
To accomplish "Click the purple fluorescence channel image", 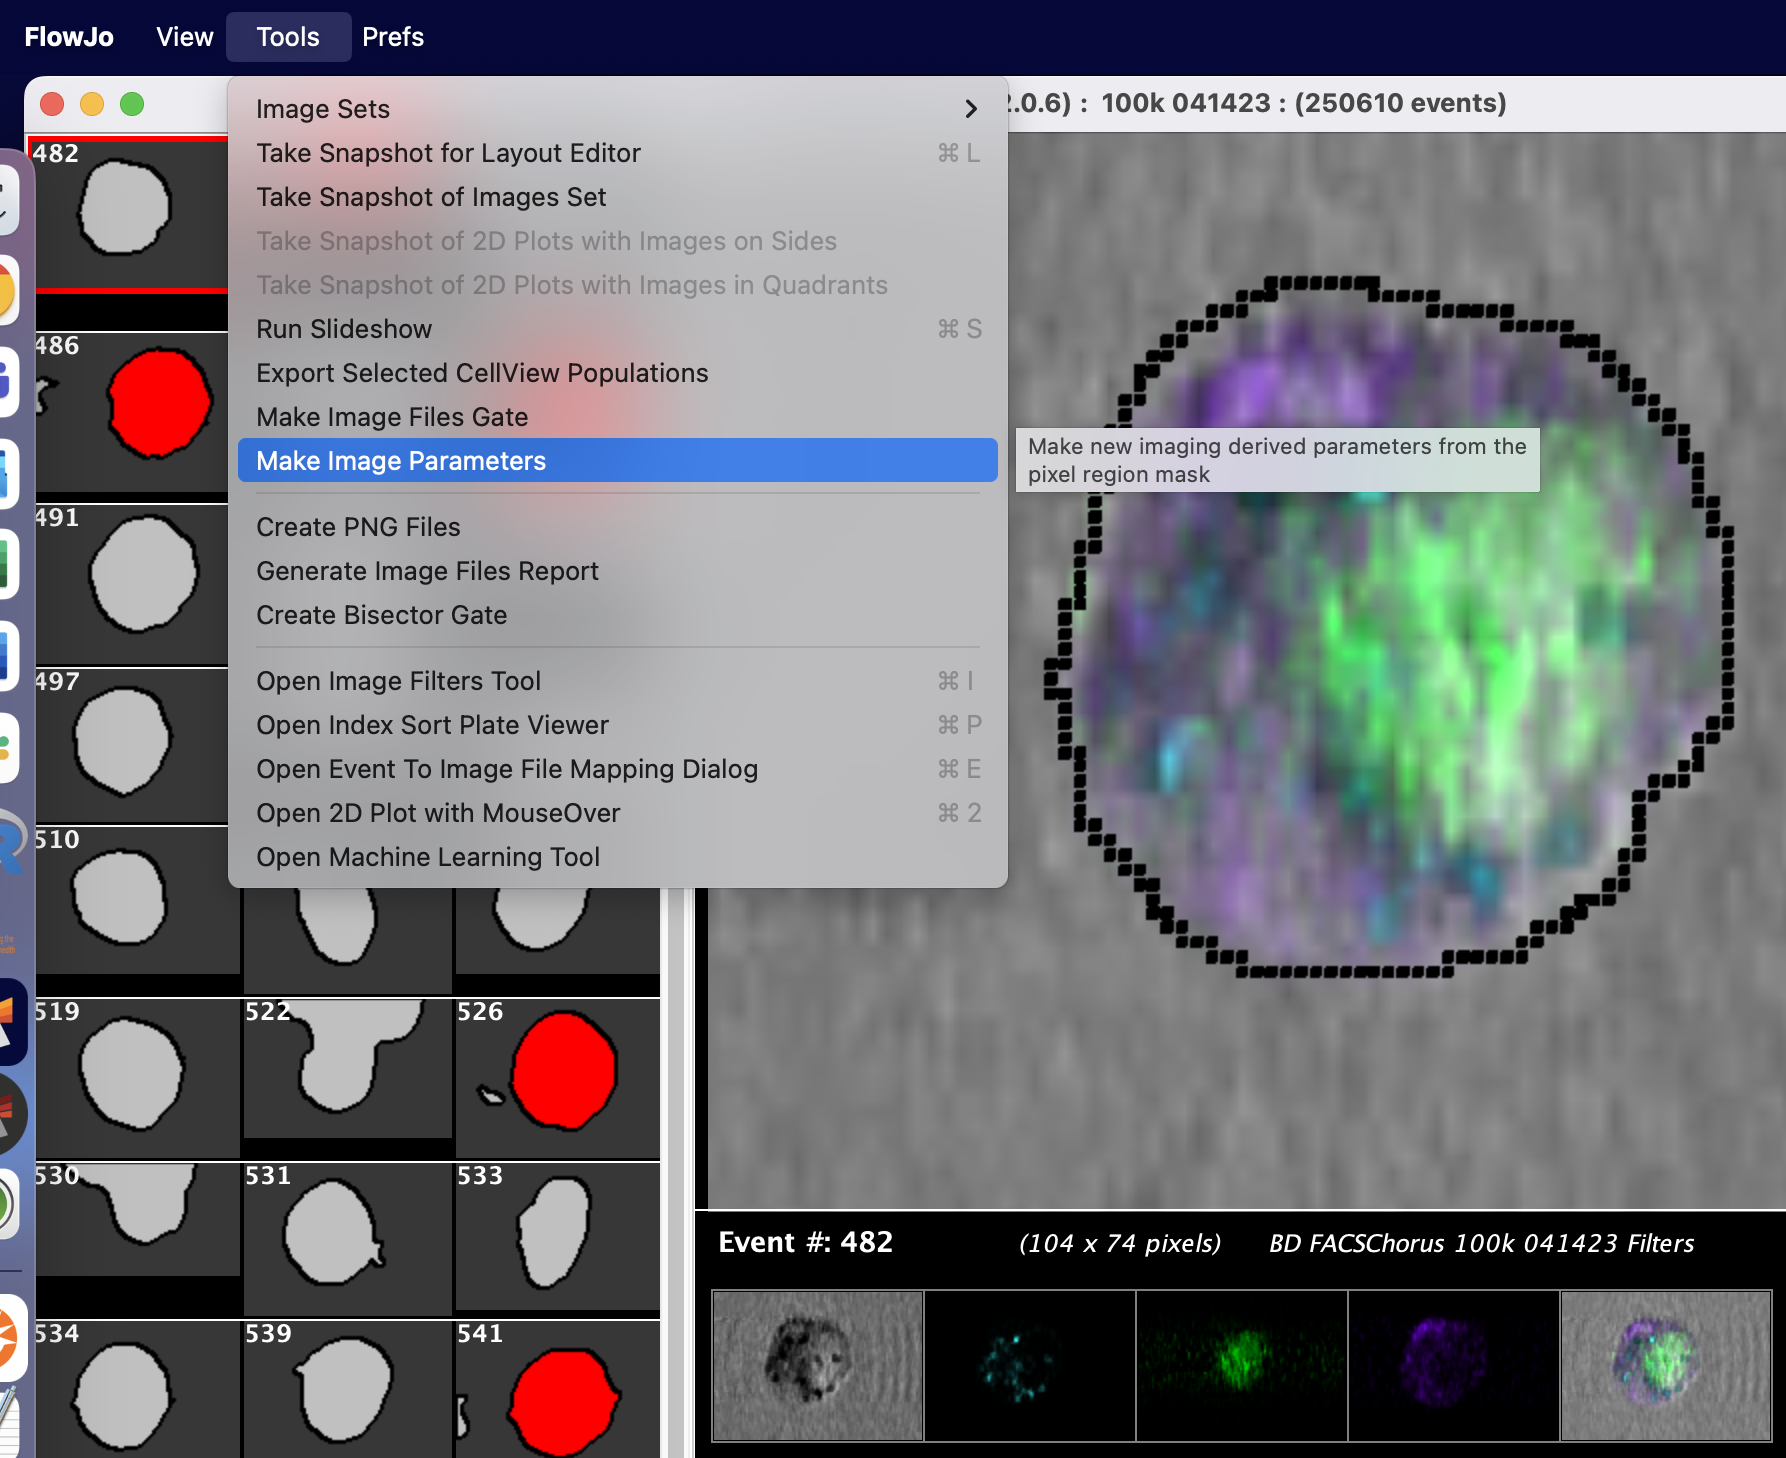I will tap(1453, 1365).
